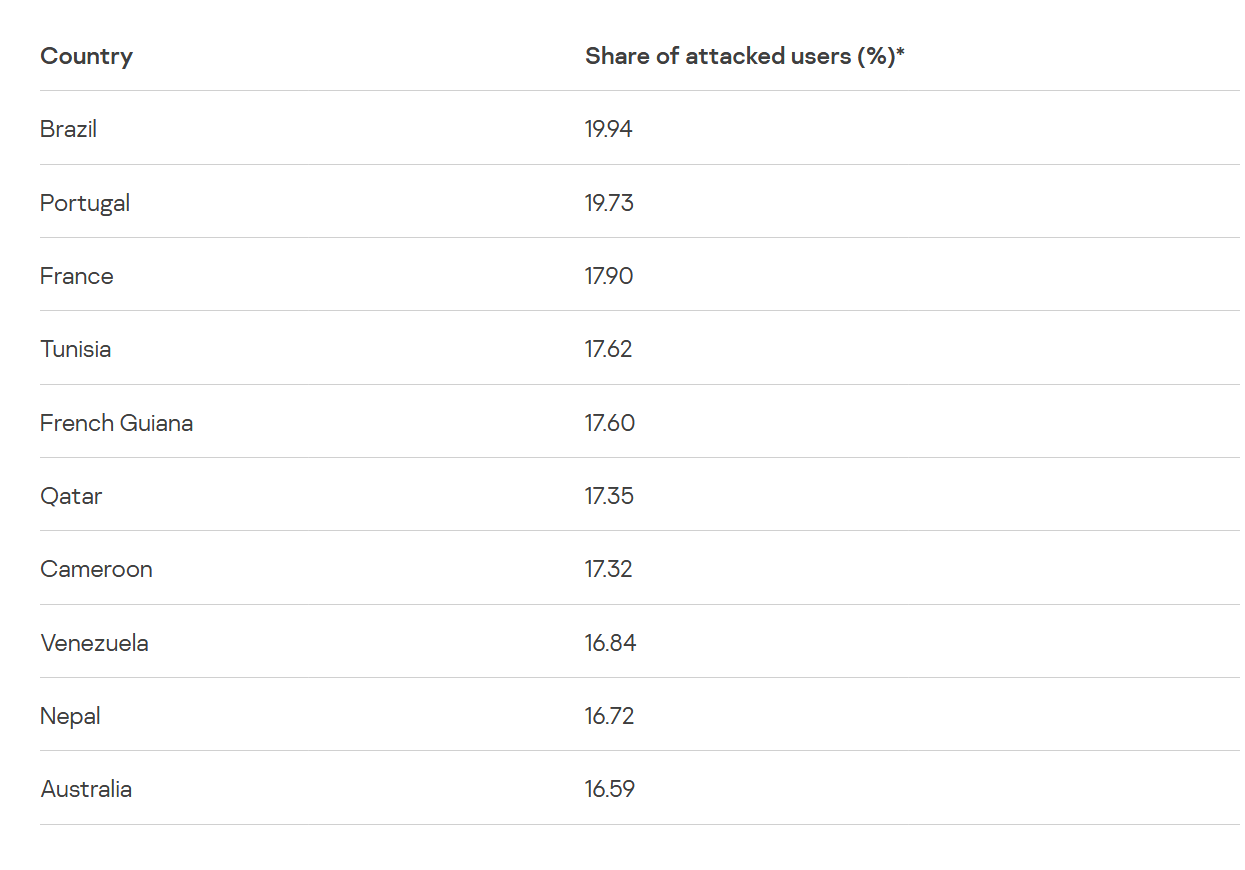Click the Nepal row label
1245x870 pixels.
click(x=70, y=716)
